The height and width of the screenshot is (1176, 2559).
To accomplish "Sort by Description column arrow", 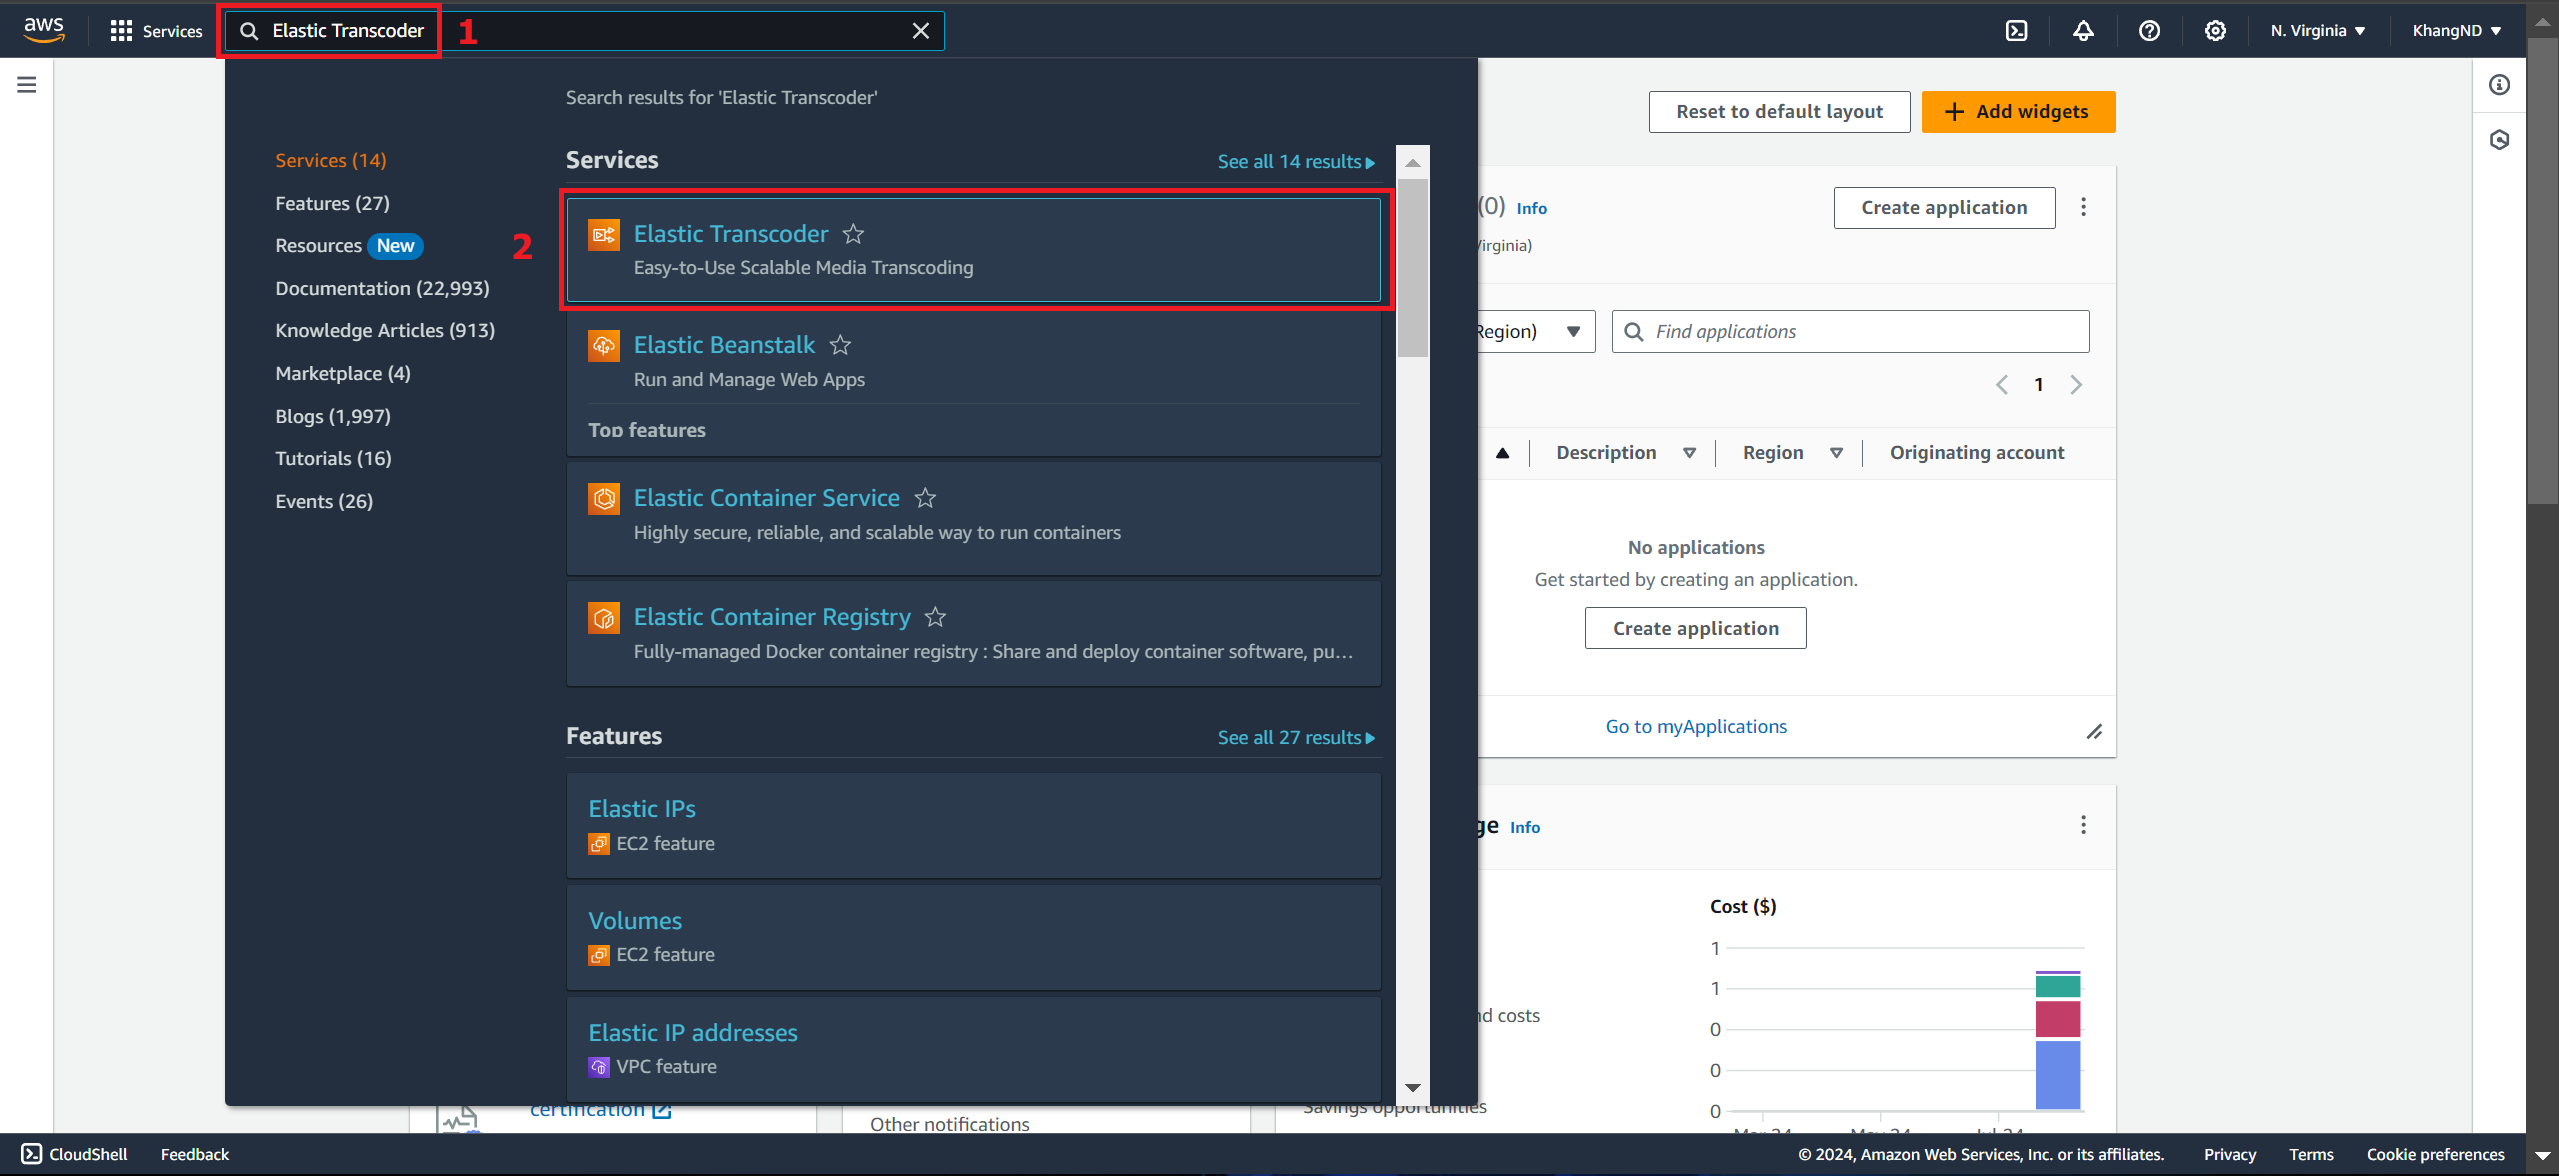I will pyautogui.click(x=1689, y=453).
